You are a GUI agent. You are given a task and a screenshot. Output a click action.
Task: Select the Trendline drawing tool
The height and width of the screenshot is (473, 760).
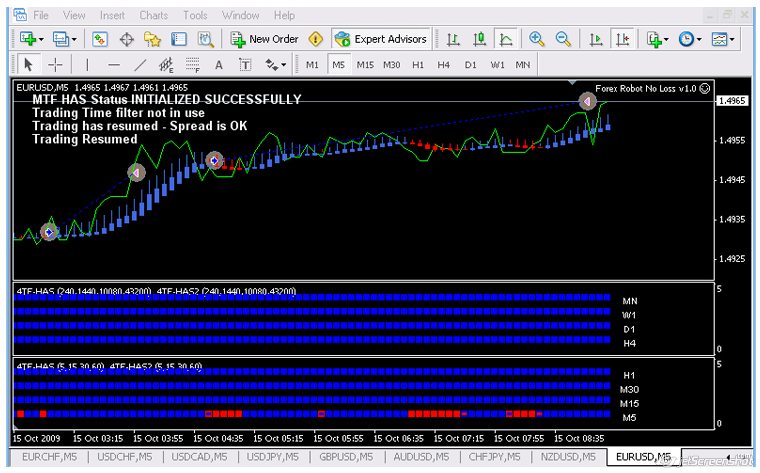point(140,64)
